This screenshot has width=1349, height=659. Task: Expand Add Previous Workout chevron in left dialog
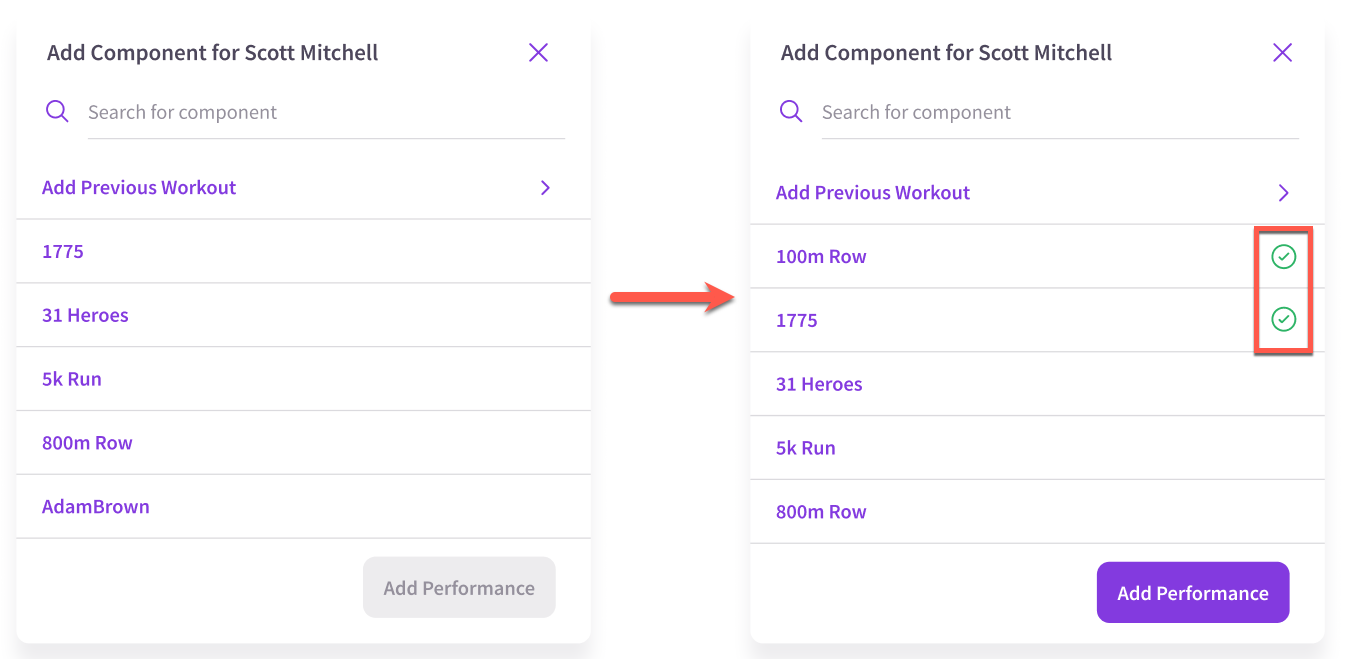tap(545, 187)
